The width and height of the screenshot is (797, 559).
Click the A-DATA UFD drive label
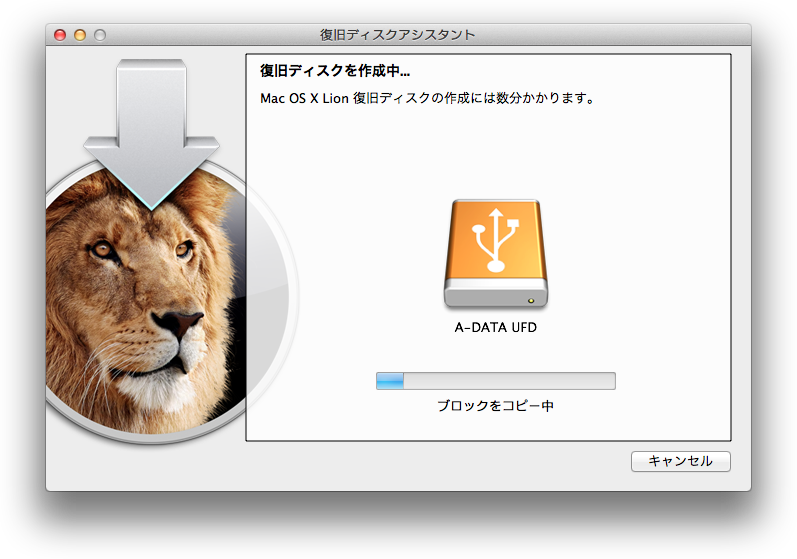tap(496, 328)
